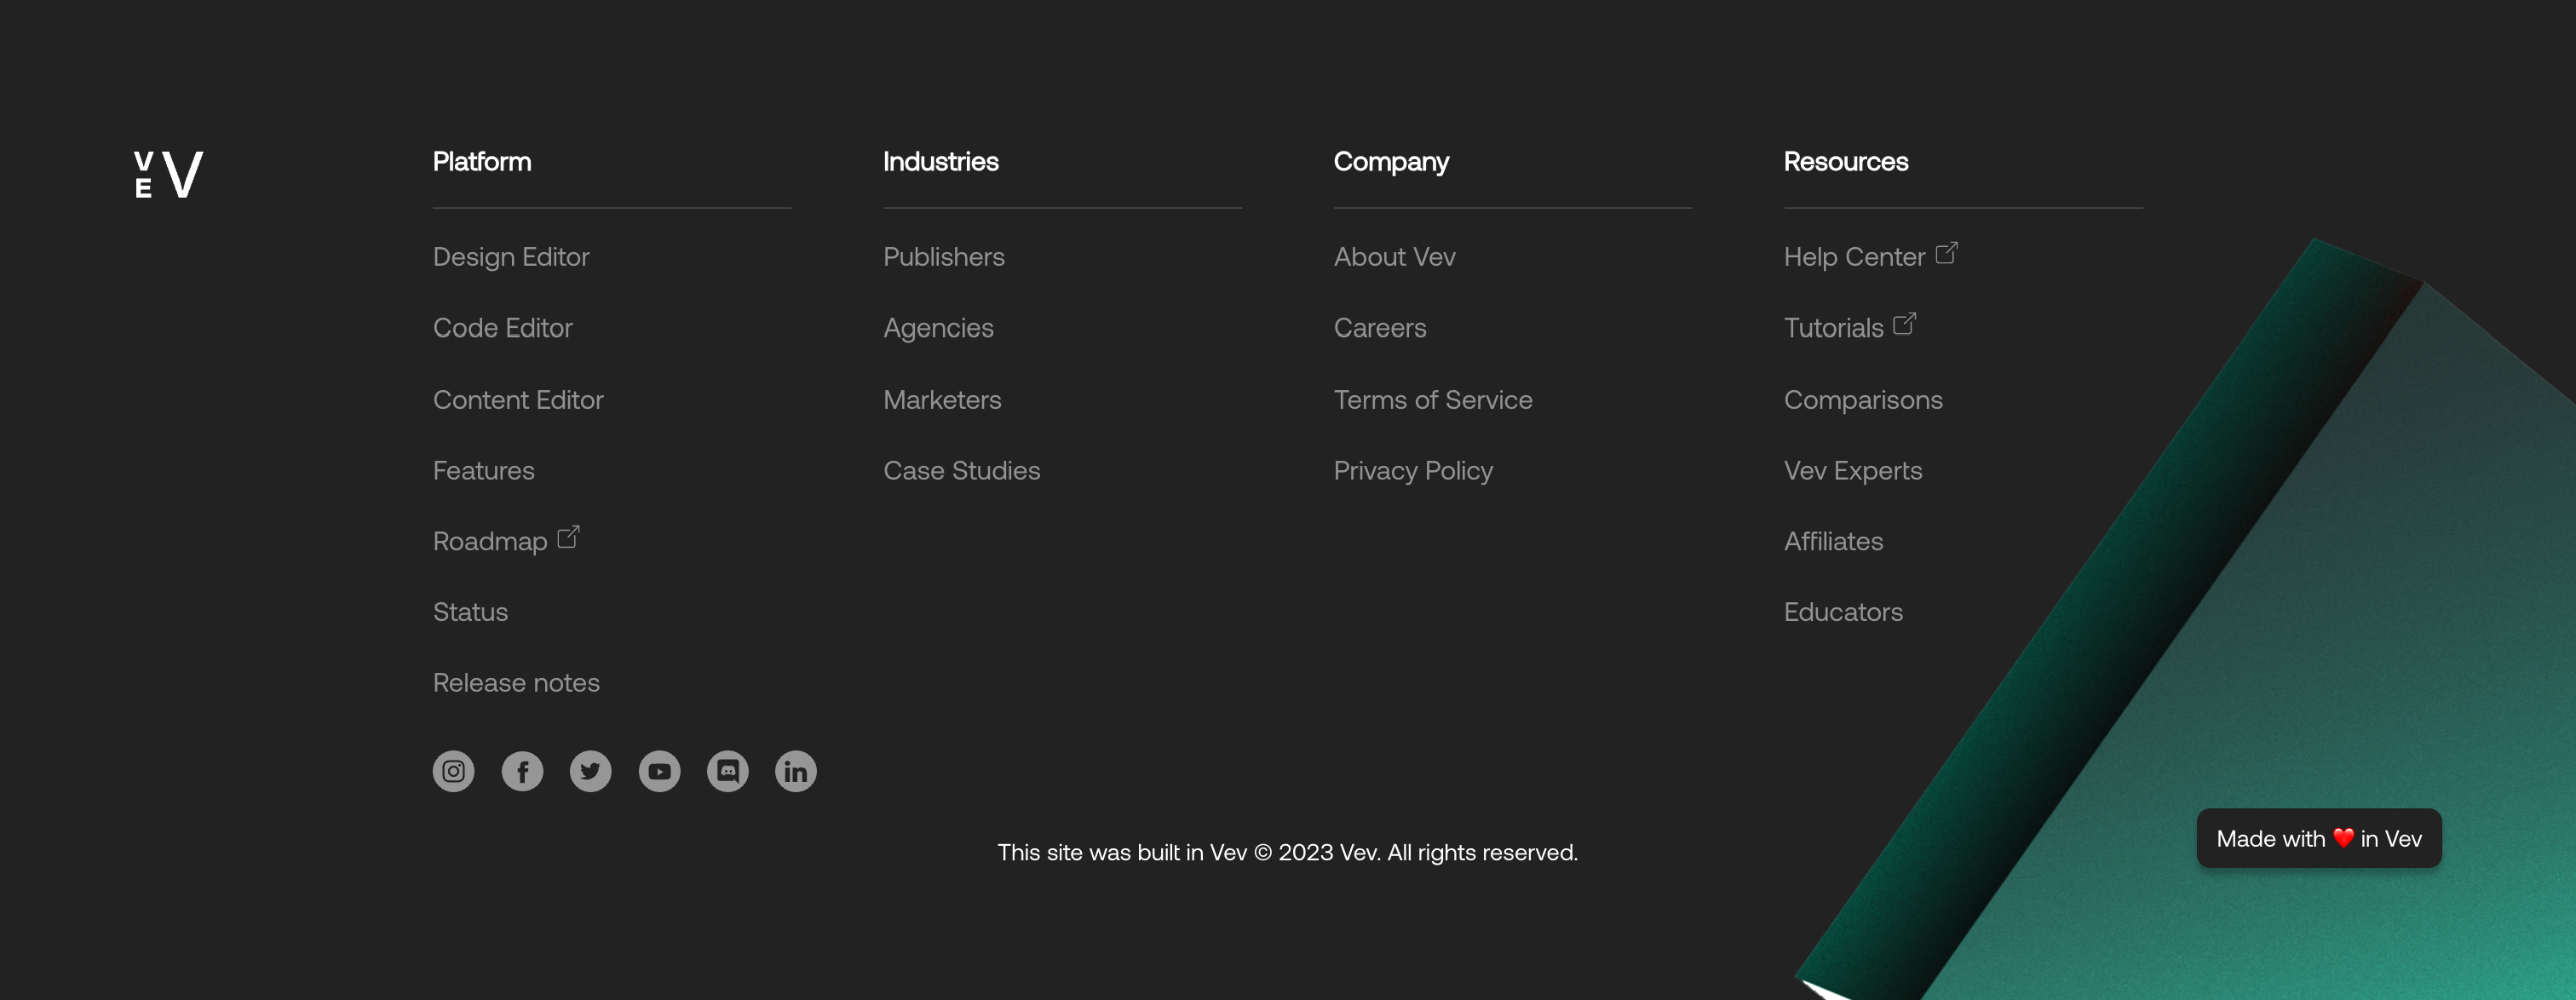Open the Facebook social icon
Image resolution: width=2576 pixels, height=1000 pixels.
click(x=522, y=771)
